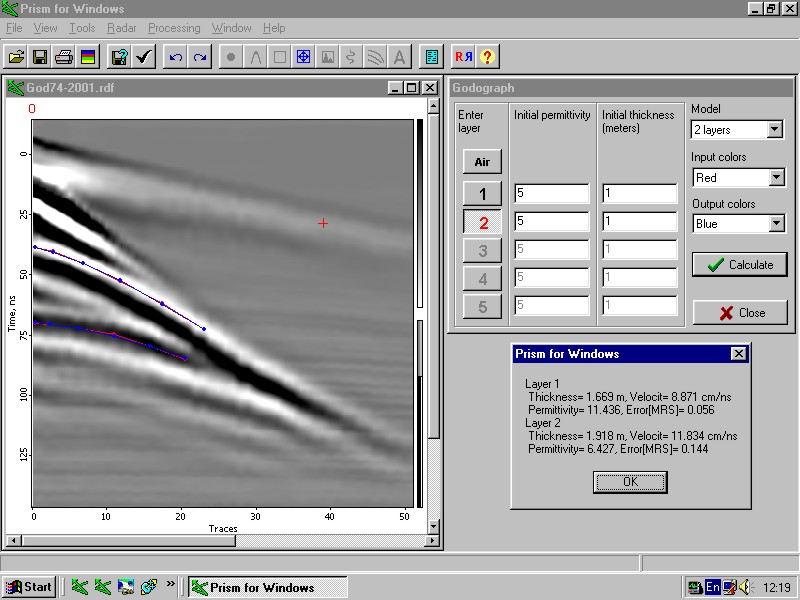
Task: Expand the Input colors Red dropdown
Action: (776, 178)
